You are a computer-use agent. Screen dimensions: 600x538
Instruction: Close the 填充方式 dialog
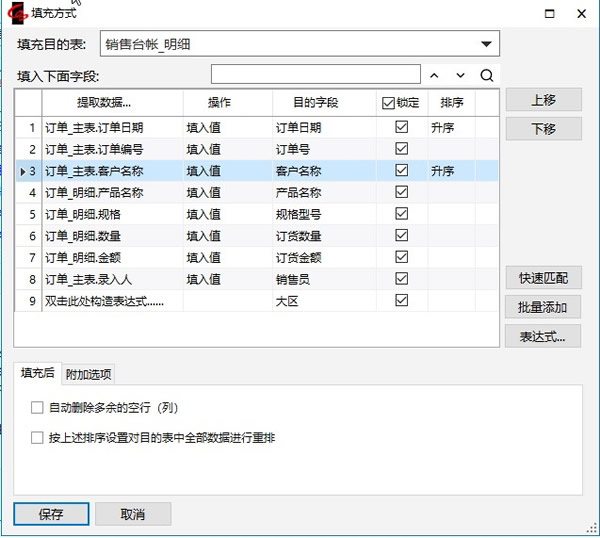coord(581,14)
